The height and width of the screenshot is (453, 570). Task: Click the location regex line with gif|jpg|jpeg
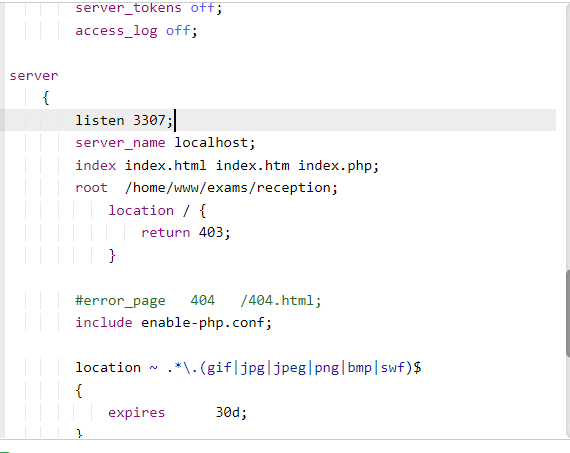tap(248, 368)
